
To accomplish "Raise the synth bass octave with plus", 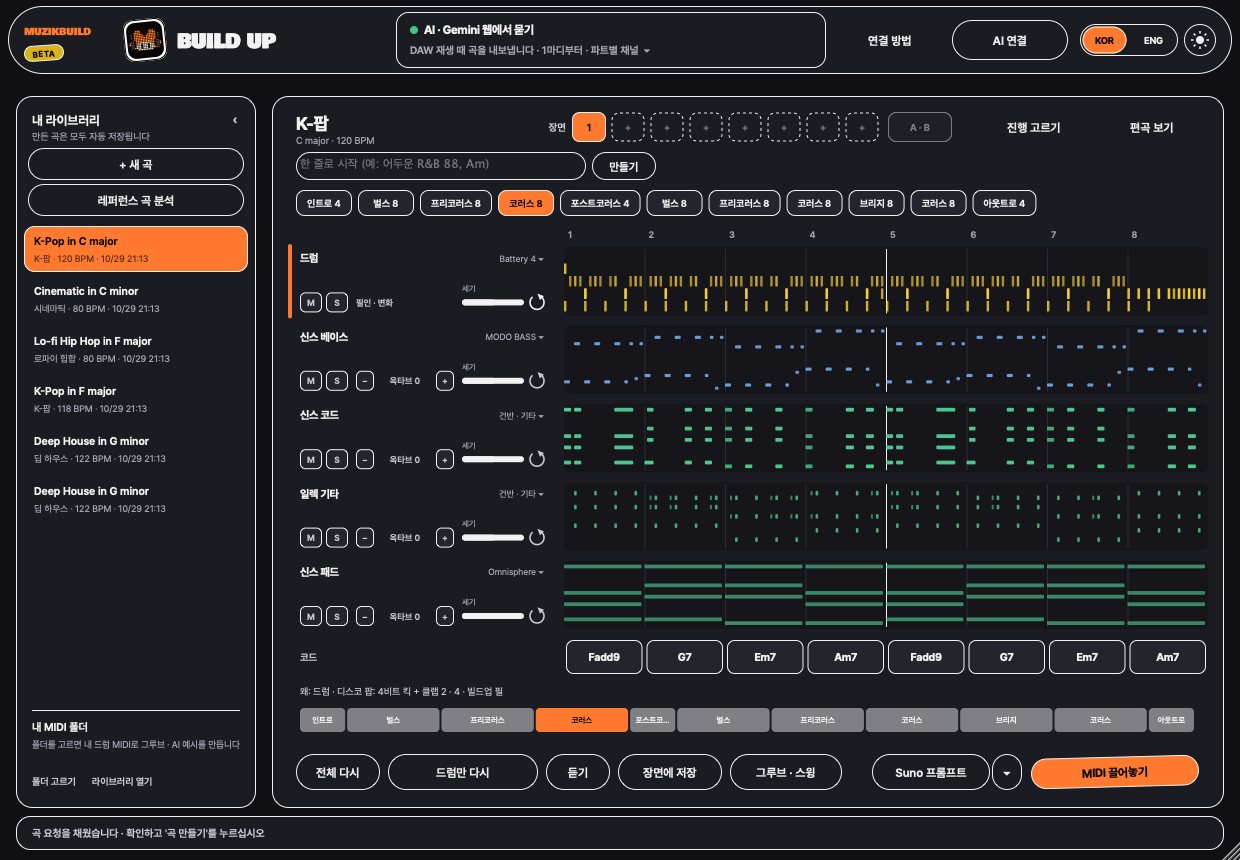I will pos(446,381).
